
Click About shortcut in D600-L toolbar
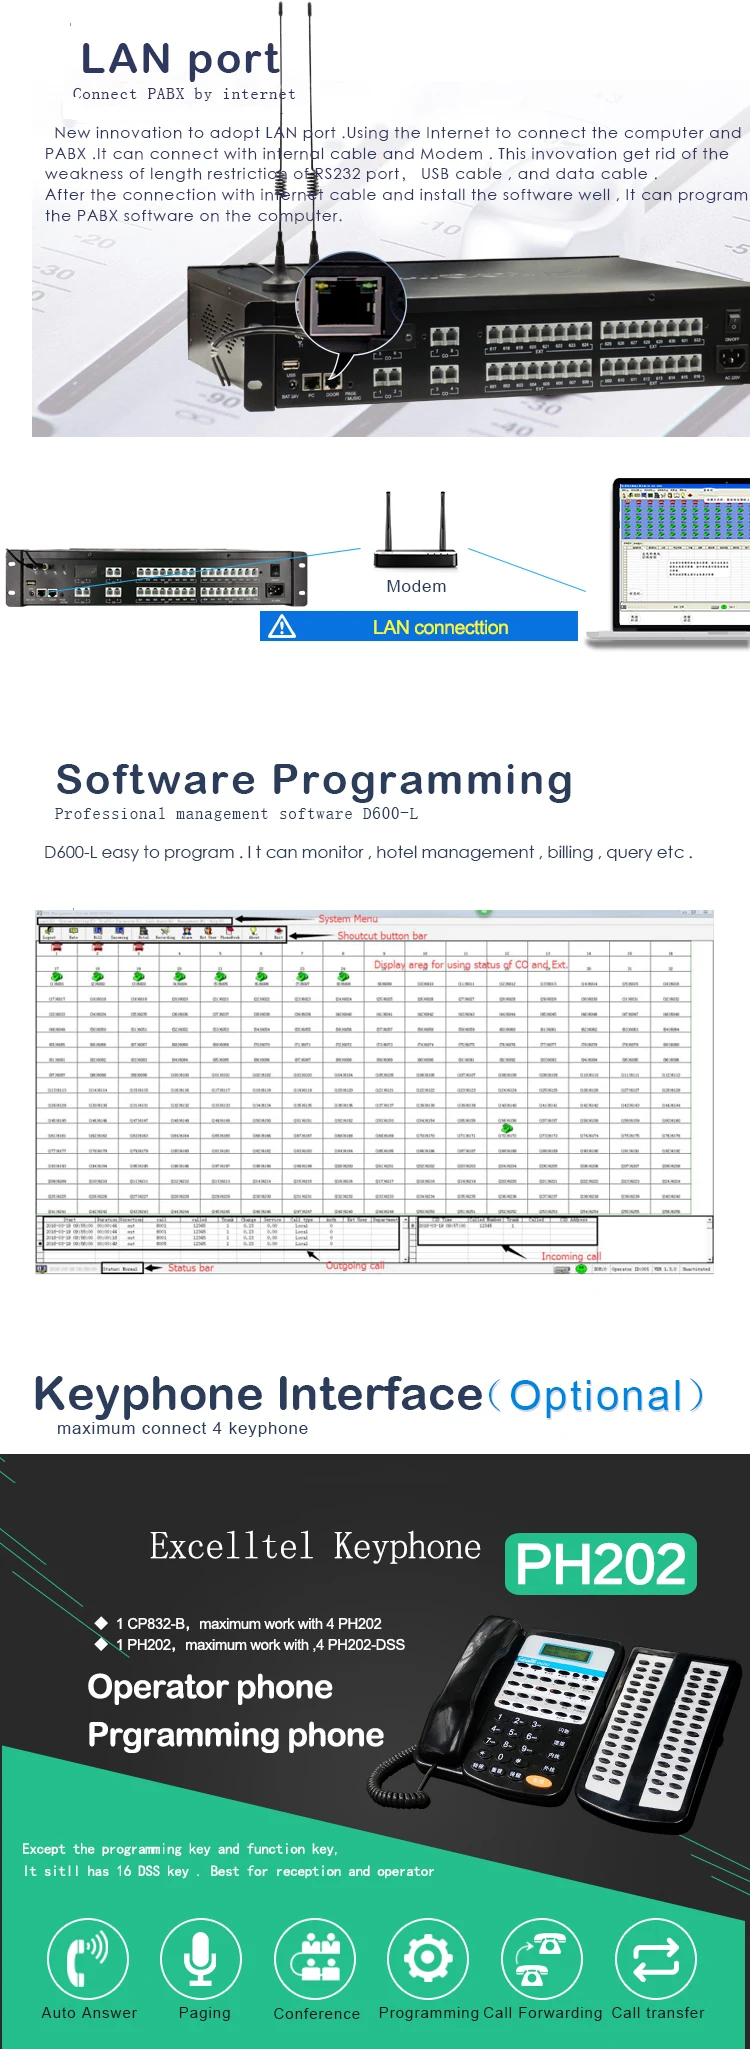click(253, 933)
